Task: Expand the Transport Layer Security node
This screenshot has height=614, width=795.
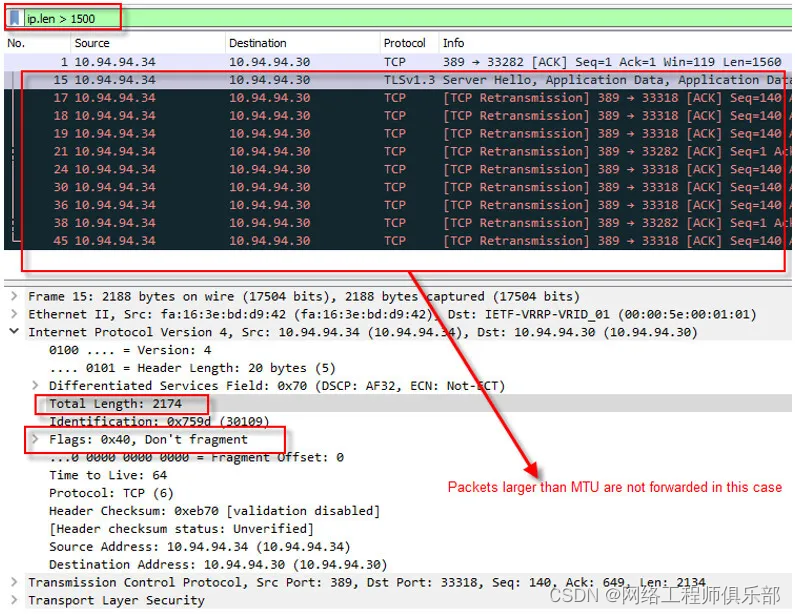Action: pos(14,600)
